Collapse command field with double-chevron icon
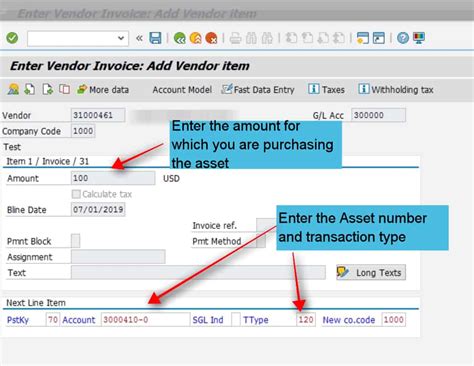474x366 pixels. [139, 38]
